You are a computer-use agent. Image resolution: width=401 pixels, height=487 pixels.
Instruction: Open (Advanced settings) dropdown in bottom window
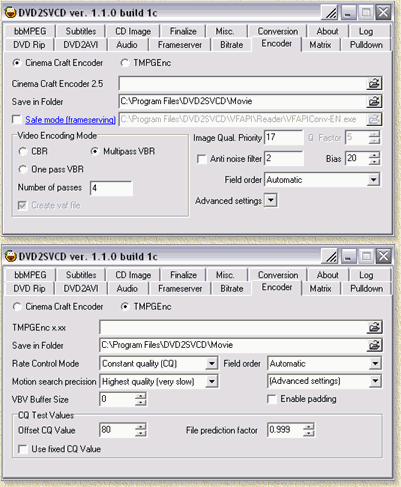pos(375,381)
